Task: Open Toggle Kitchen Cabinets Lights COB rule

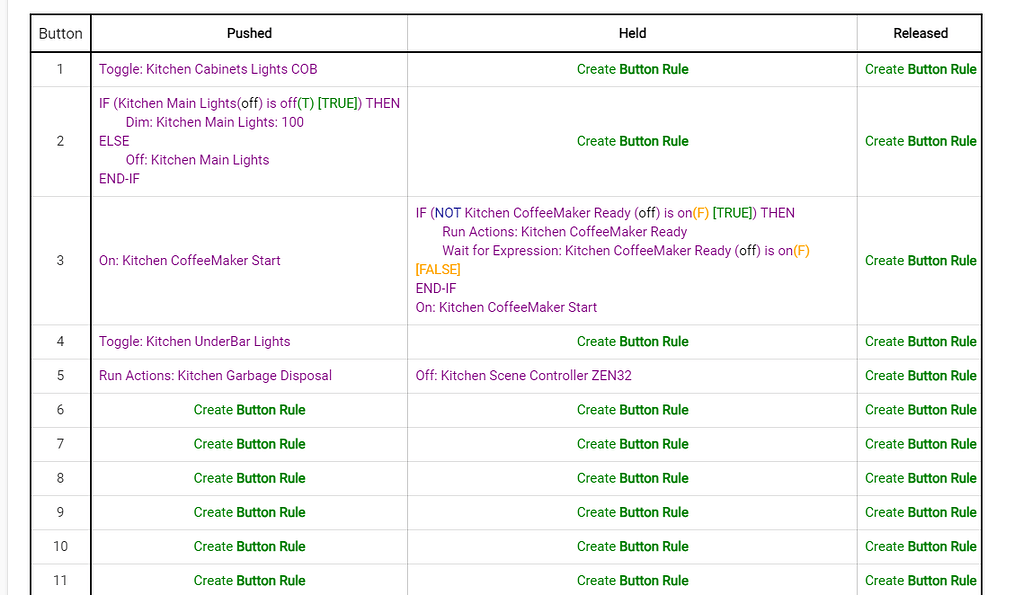Action: point(208,69)
